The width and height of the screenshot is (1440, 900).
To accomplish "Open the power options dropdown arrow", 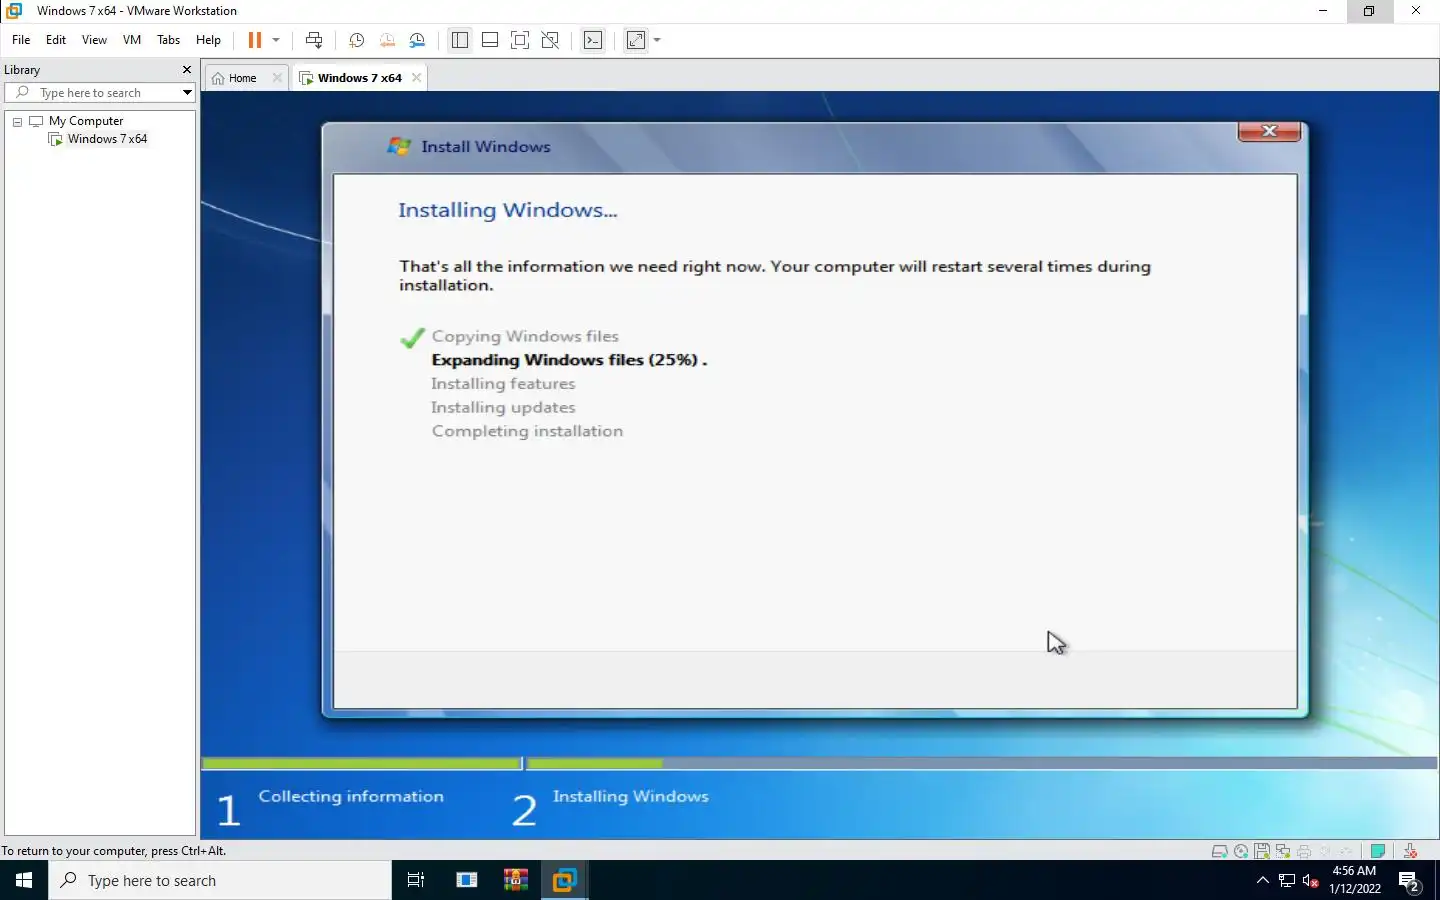I will coord(276,40).
